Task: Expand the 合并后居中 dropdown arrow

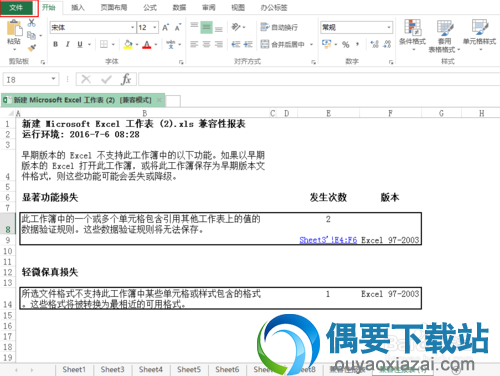Action: [311, 44]
